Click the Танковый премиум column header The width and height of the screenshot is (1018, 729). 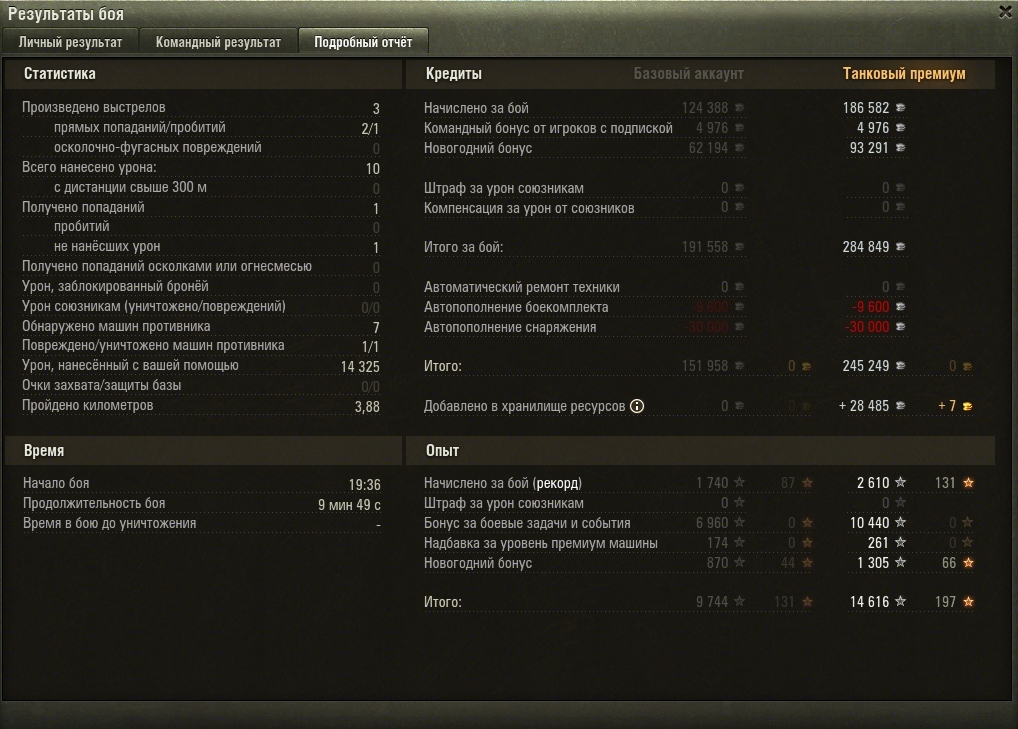(x=904, y=73)
